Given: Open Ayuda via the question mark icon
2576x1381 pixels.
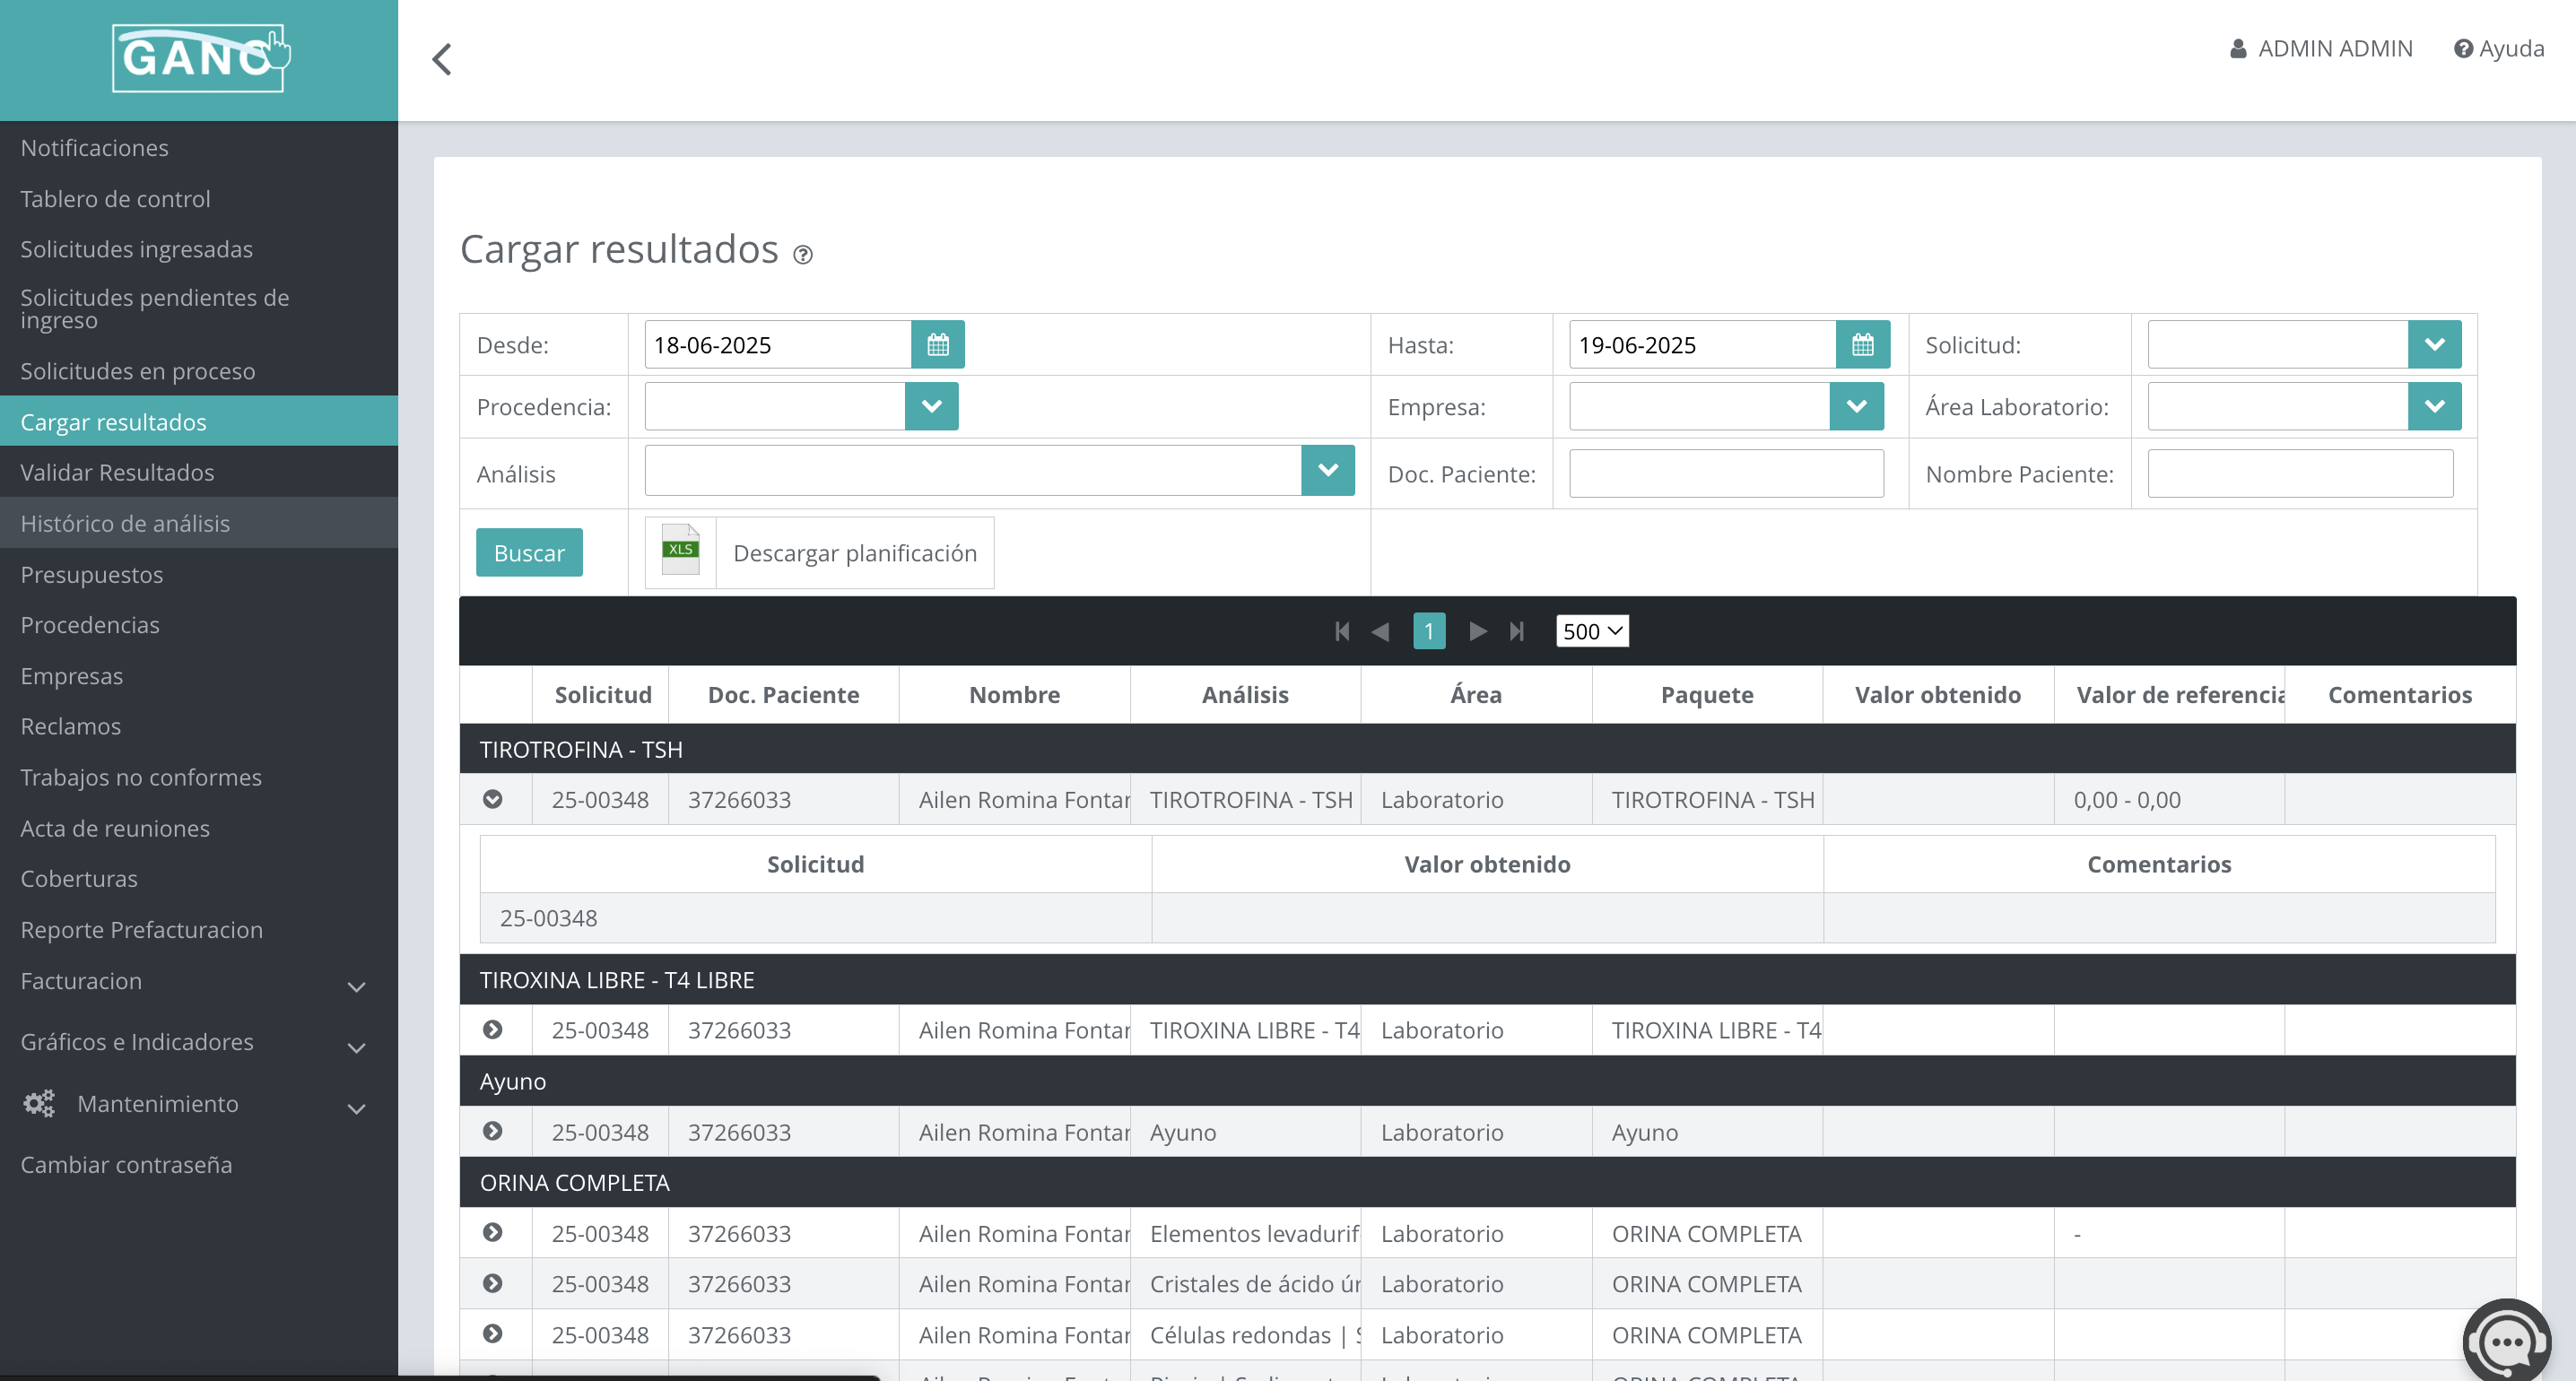Looking at the screenshot, I should [2464, 48].
